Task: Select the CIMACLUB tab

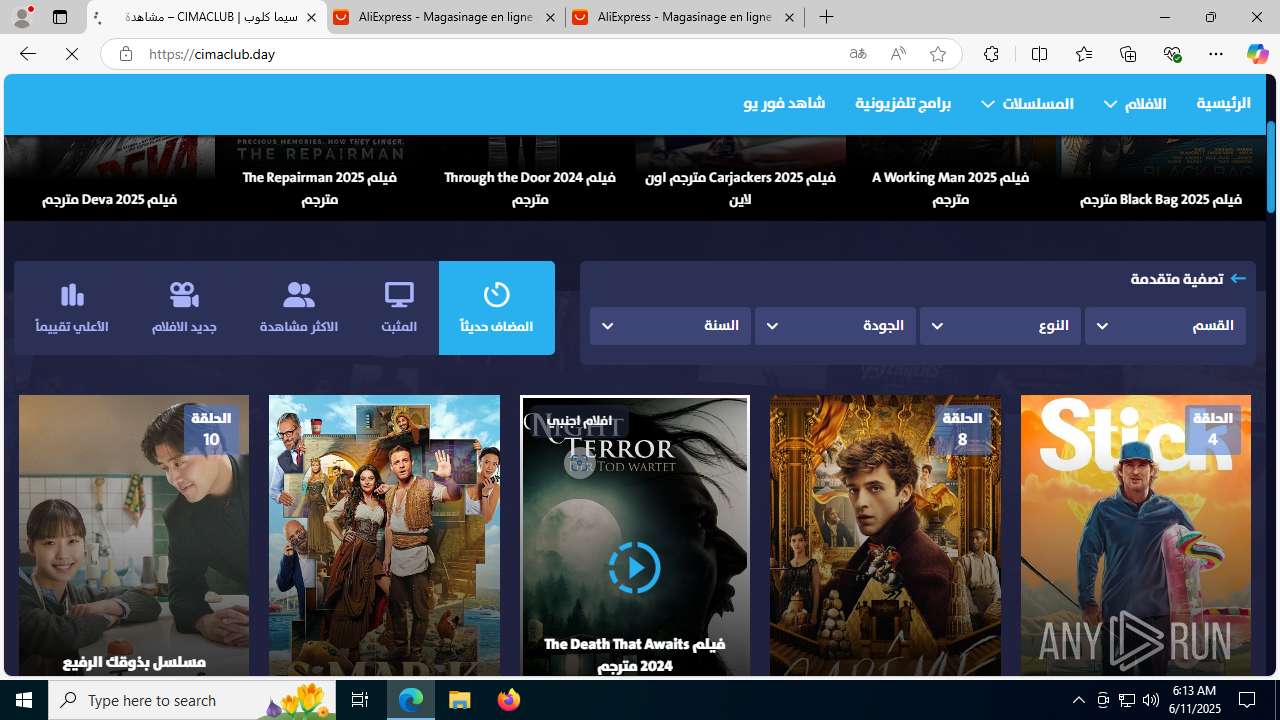Action: 207,18
